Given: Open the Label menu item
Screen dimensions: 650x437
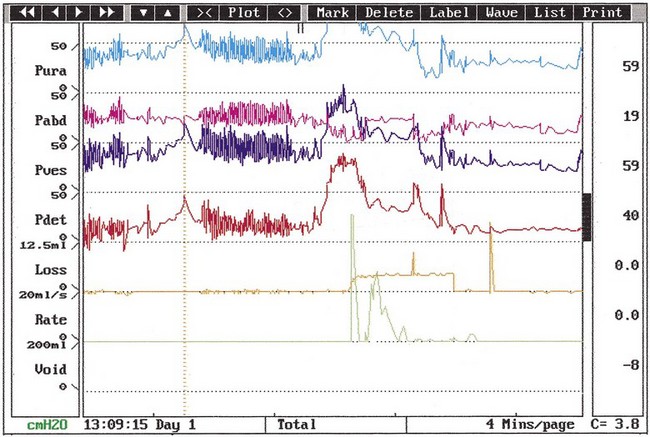Looking at the screenshot, I should point(446,13).
